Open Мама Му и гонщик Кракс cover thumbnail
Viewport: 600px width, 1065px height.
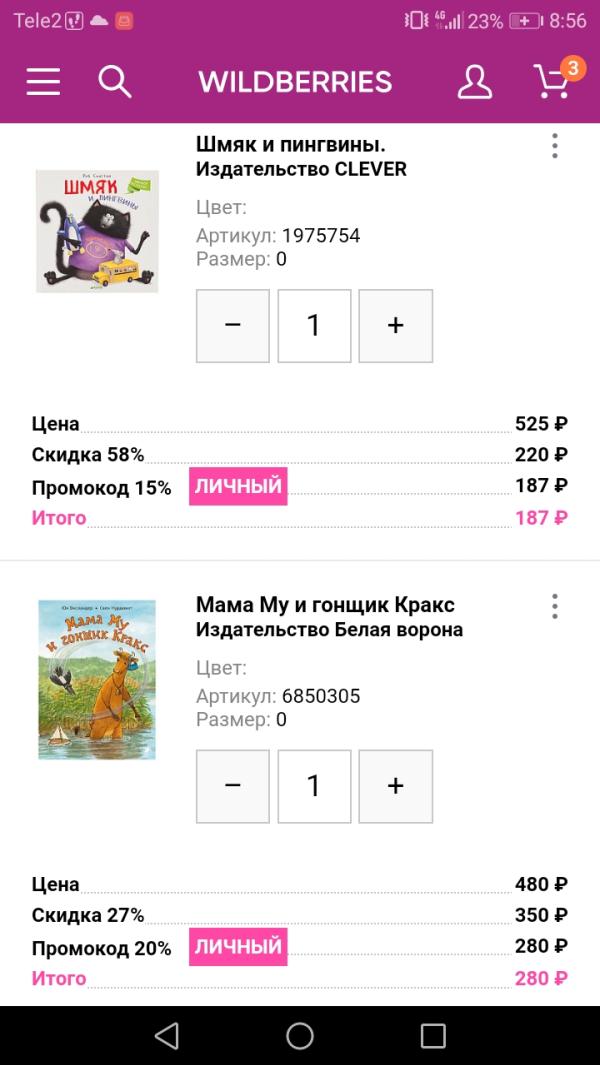coord(97,679)
